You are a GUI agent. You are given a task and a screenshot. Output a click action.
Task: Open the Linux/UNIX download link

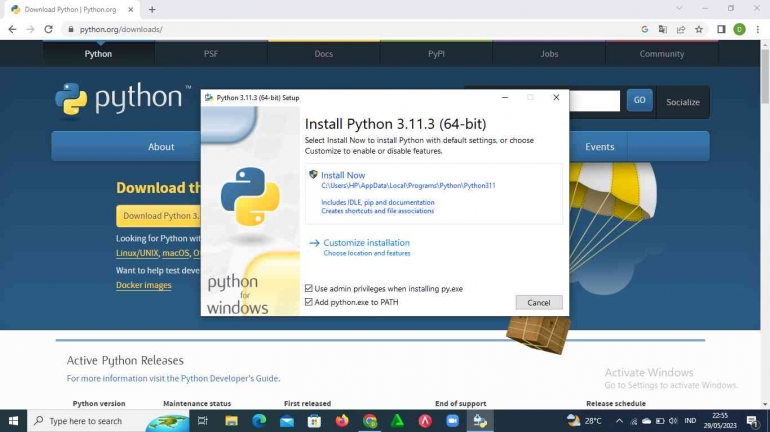click(x=137, y=253)
